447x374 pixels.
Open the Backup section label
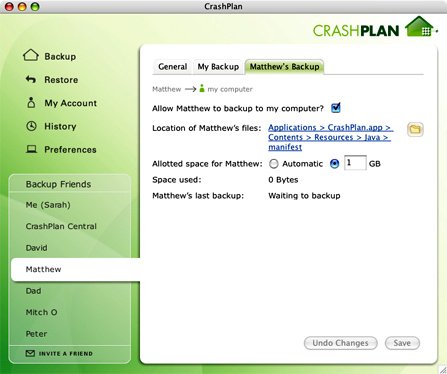[60, 56]
